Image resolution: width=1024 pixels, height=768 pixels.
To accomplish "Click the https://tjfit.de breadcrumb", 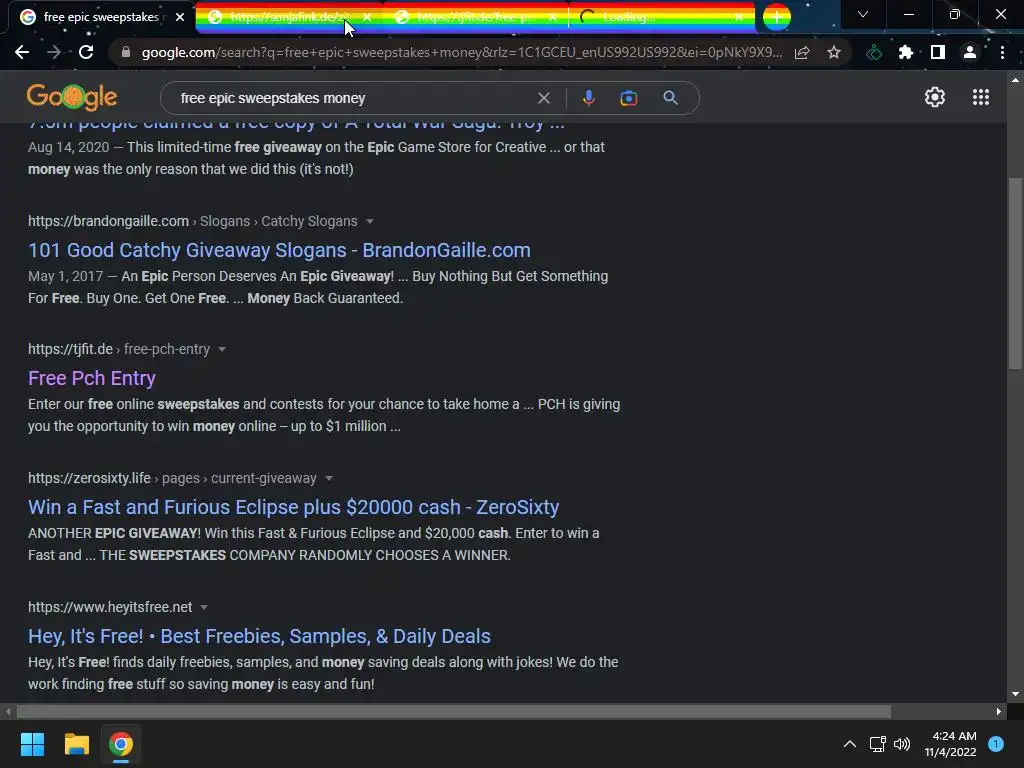I will click(71, 349).
